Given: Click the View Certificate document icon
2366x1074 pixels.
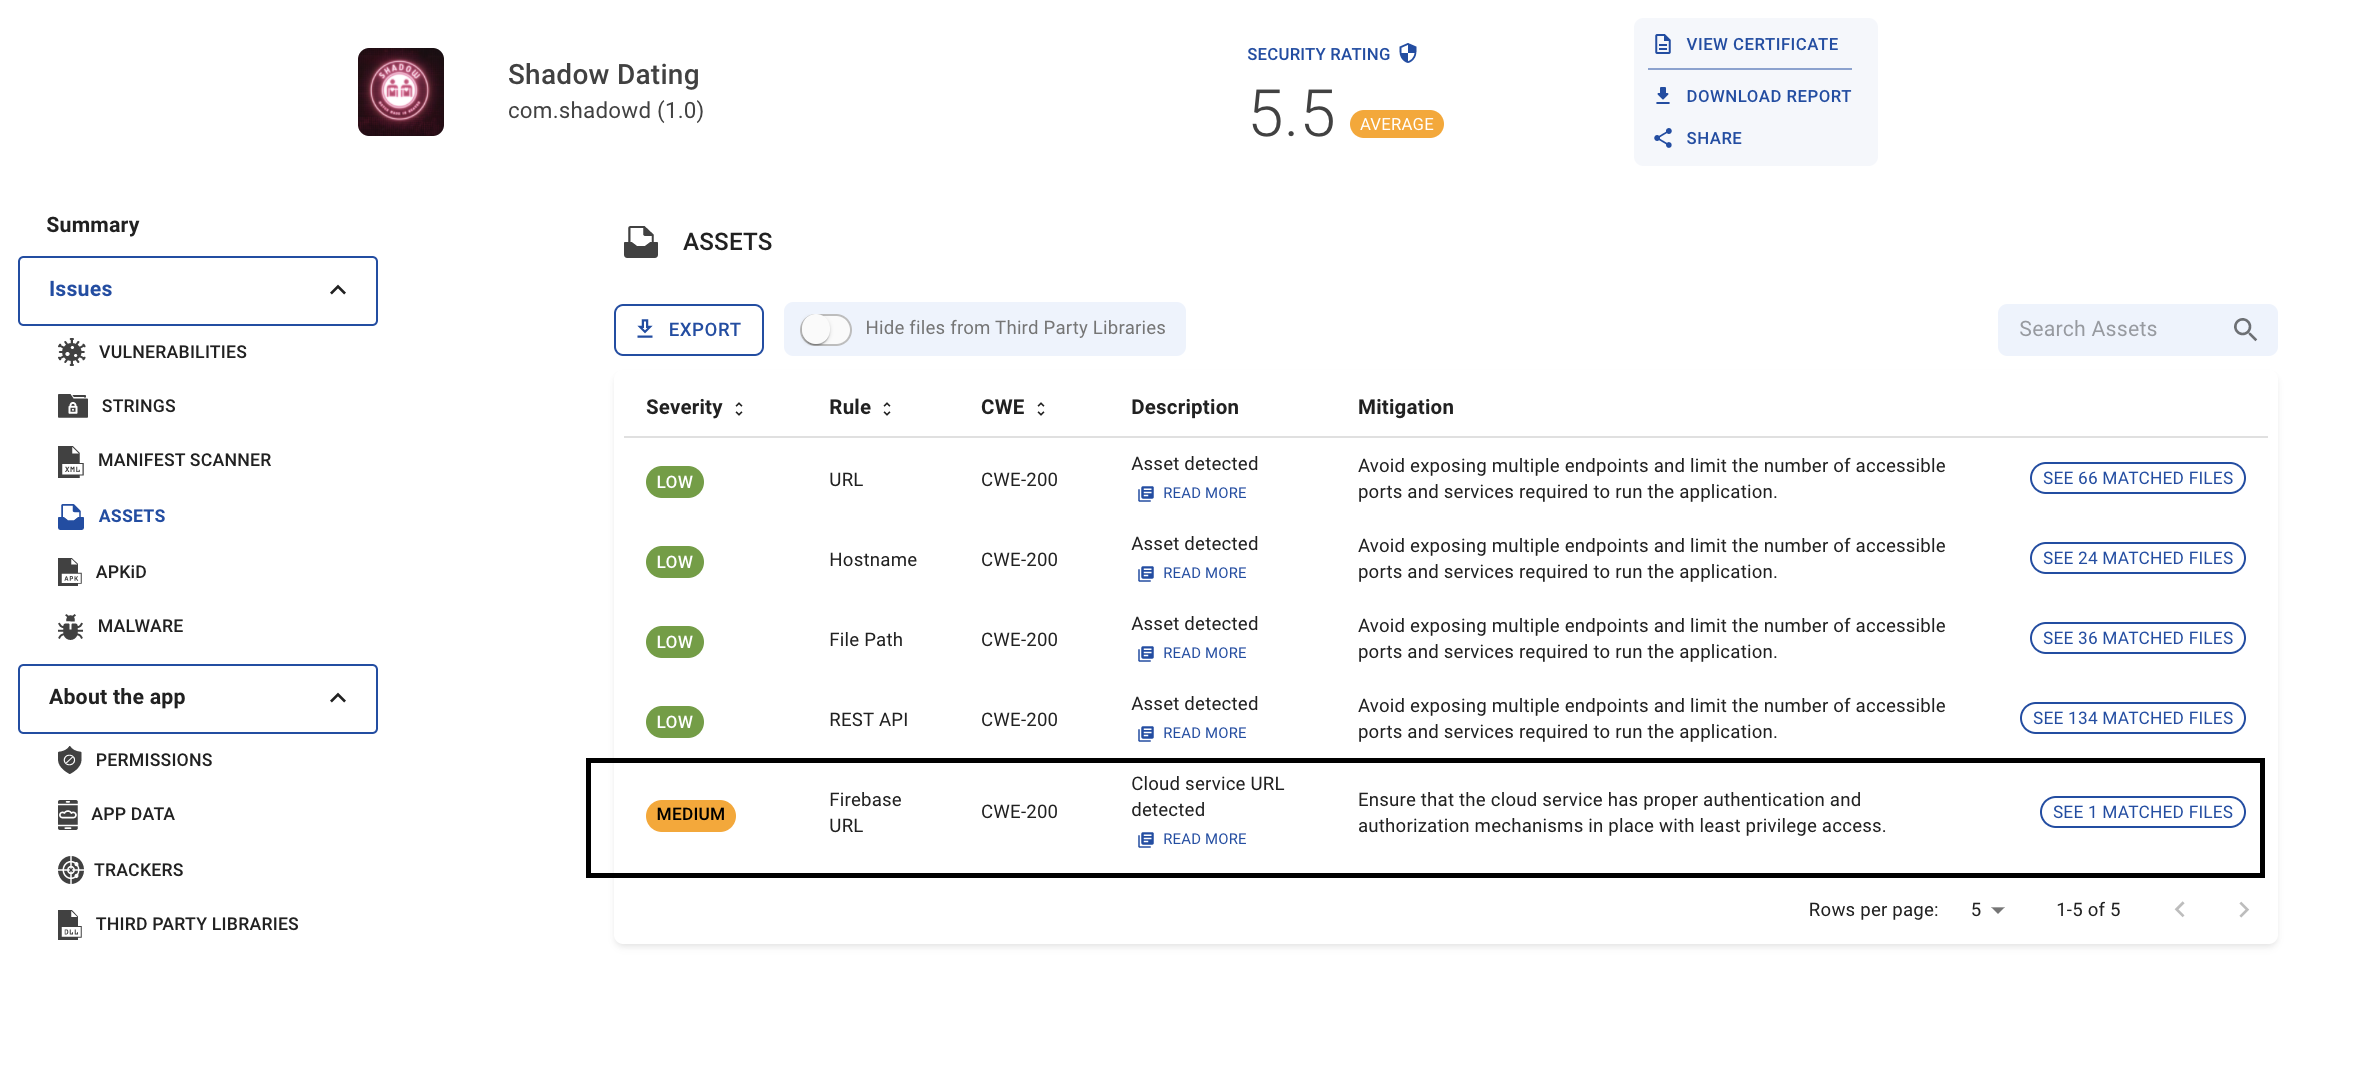Looking at the screenshot, I should [x=1663, y=44].
